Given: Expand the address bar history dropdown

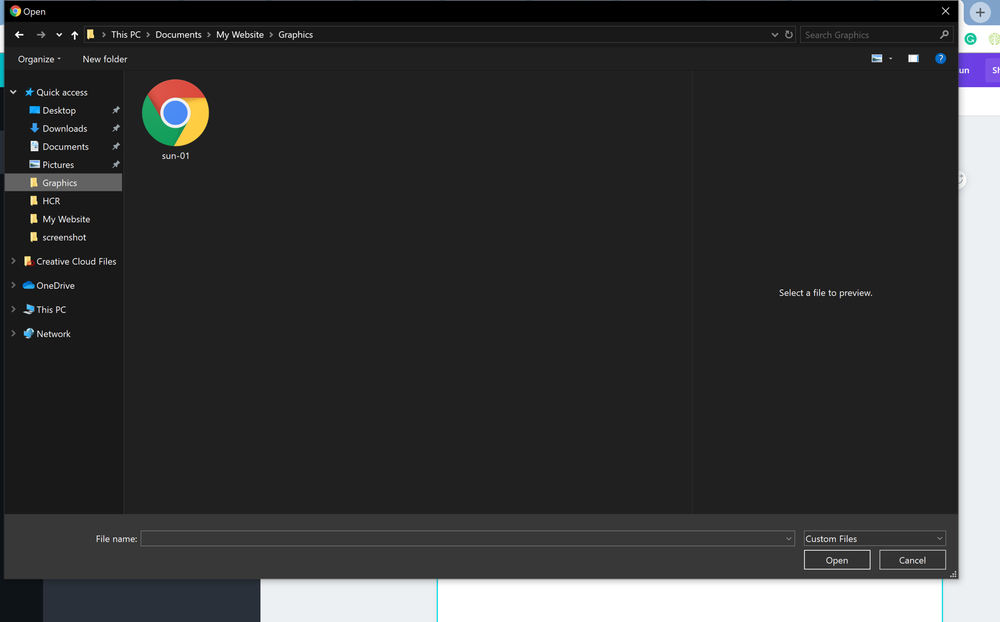Looking at the screenshot, I should [x=774, y=34].
